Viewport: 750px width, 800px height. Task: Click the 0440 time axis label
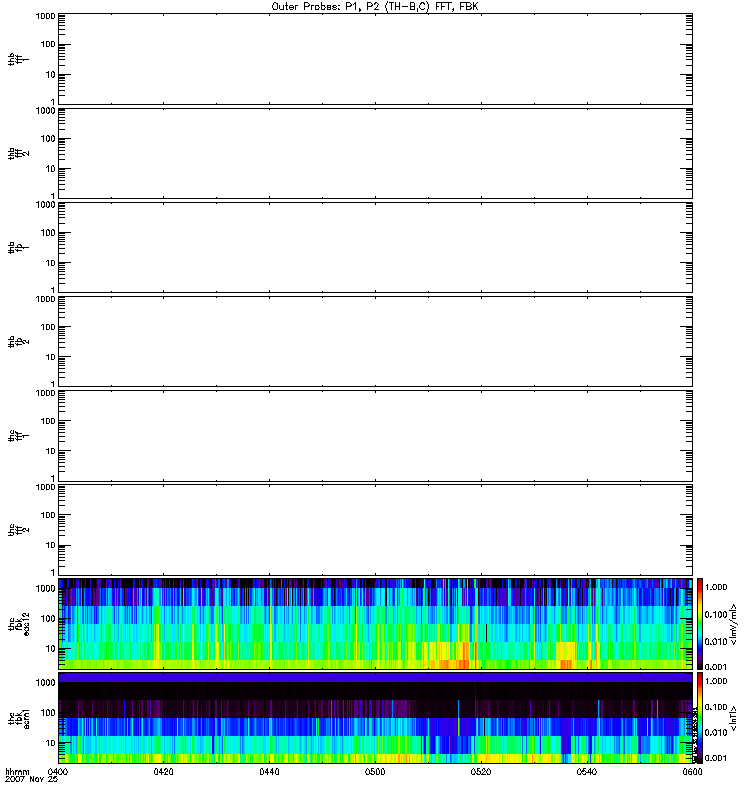[269, 771]
